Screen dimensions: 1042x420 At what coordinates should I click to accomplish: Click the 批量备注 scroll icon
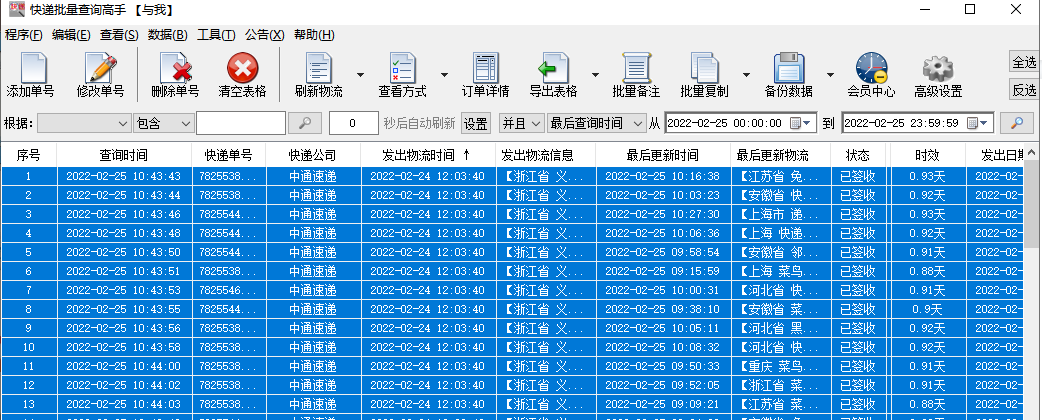click(x=636, y=68)
